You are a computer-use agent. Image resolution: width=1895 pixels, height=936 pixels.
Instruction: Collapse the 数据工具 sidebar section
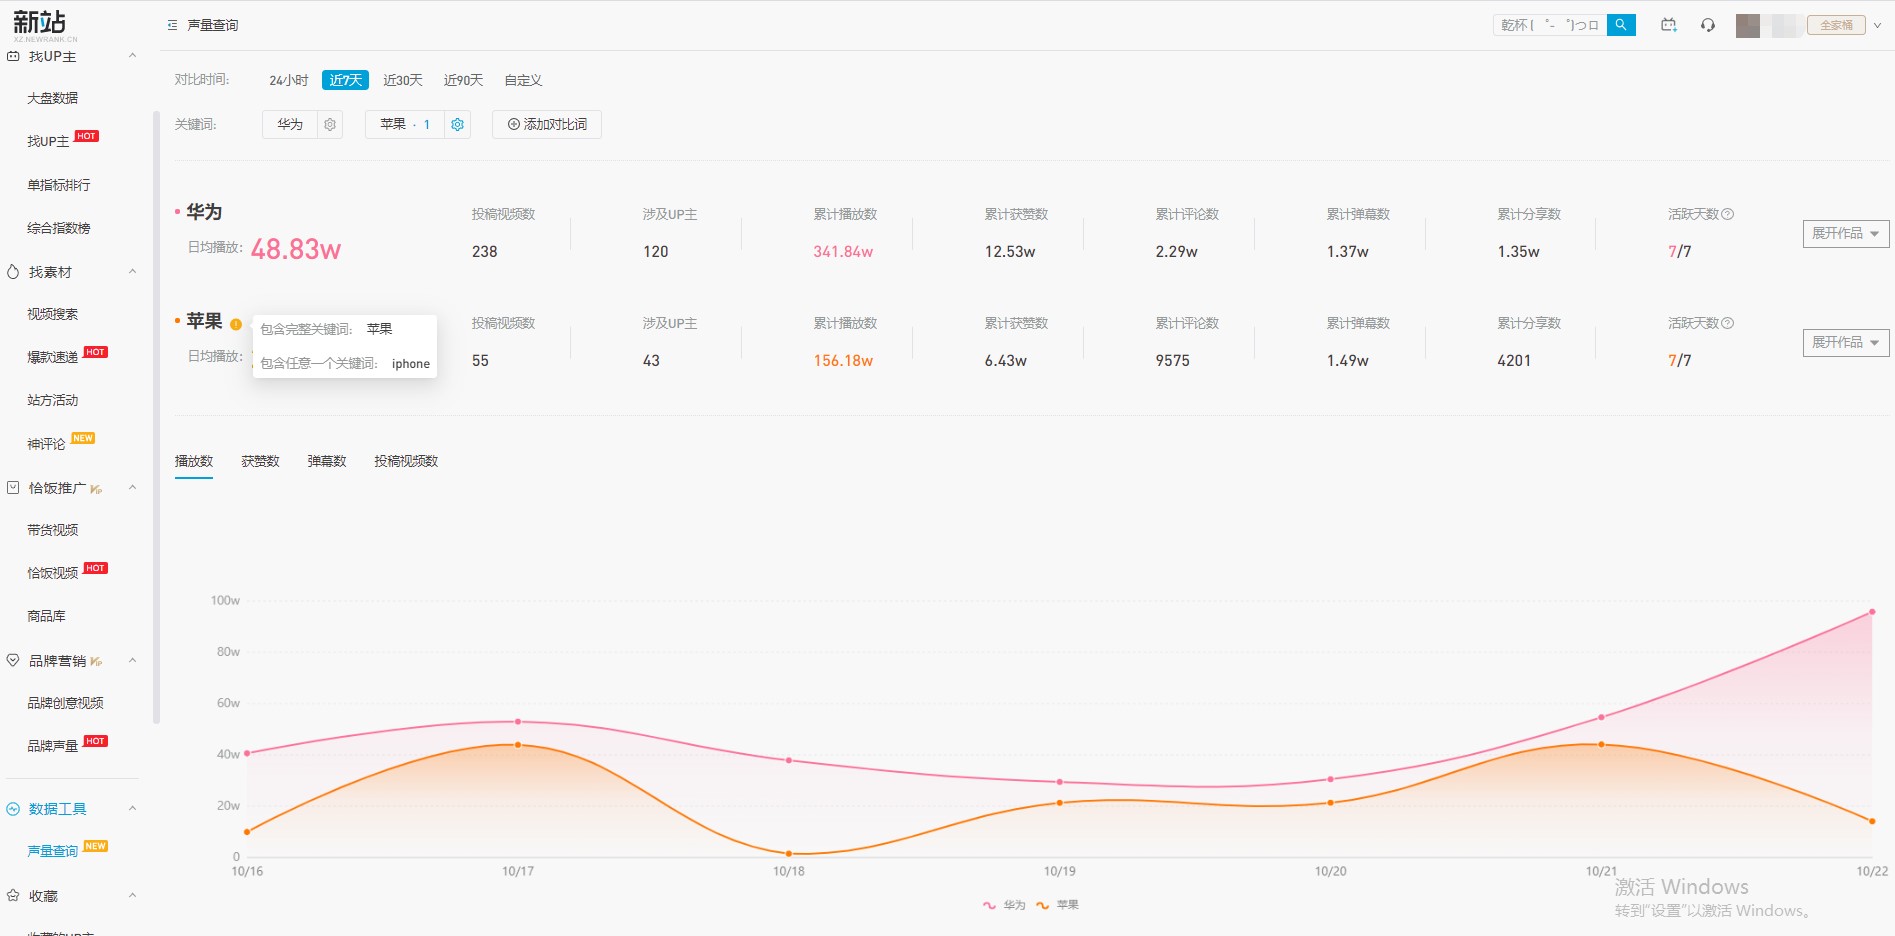[133, 809]
